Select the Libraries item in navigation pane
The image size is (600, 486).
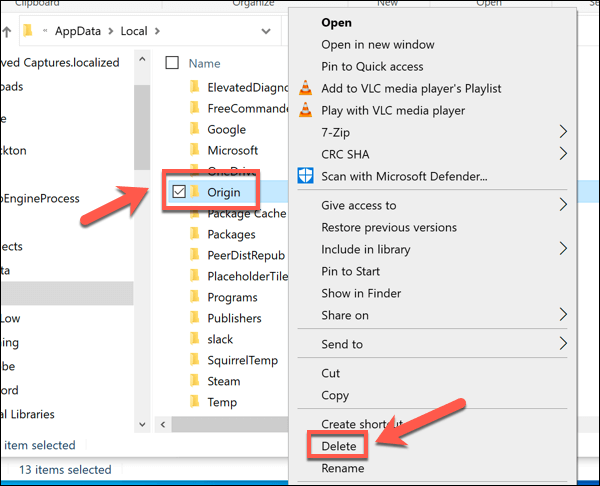point(28,414)
